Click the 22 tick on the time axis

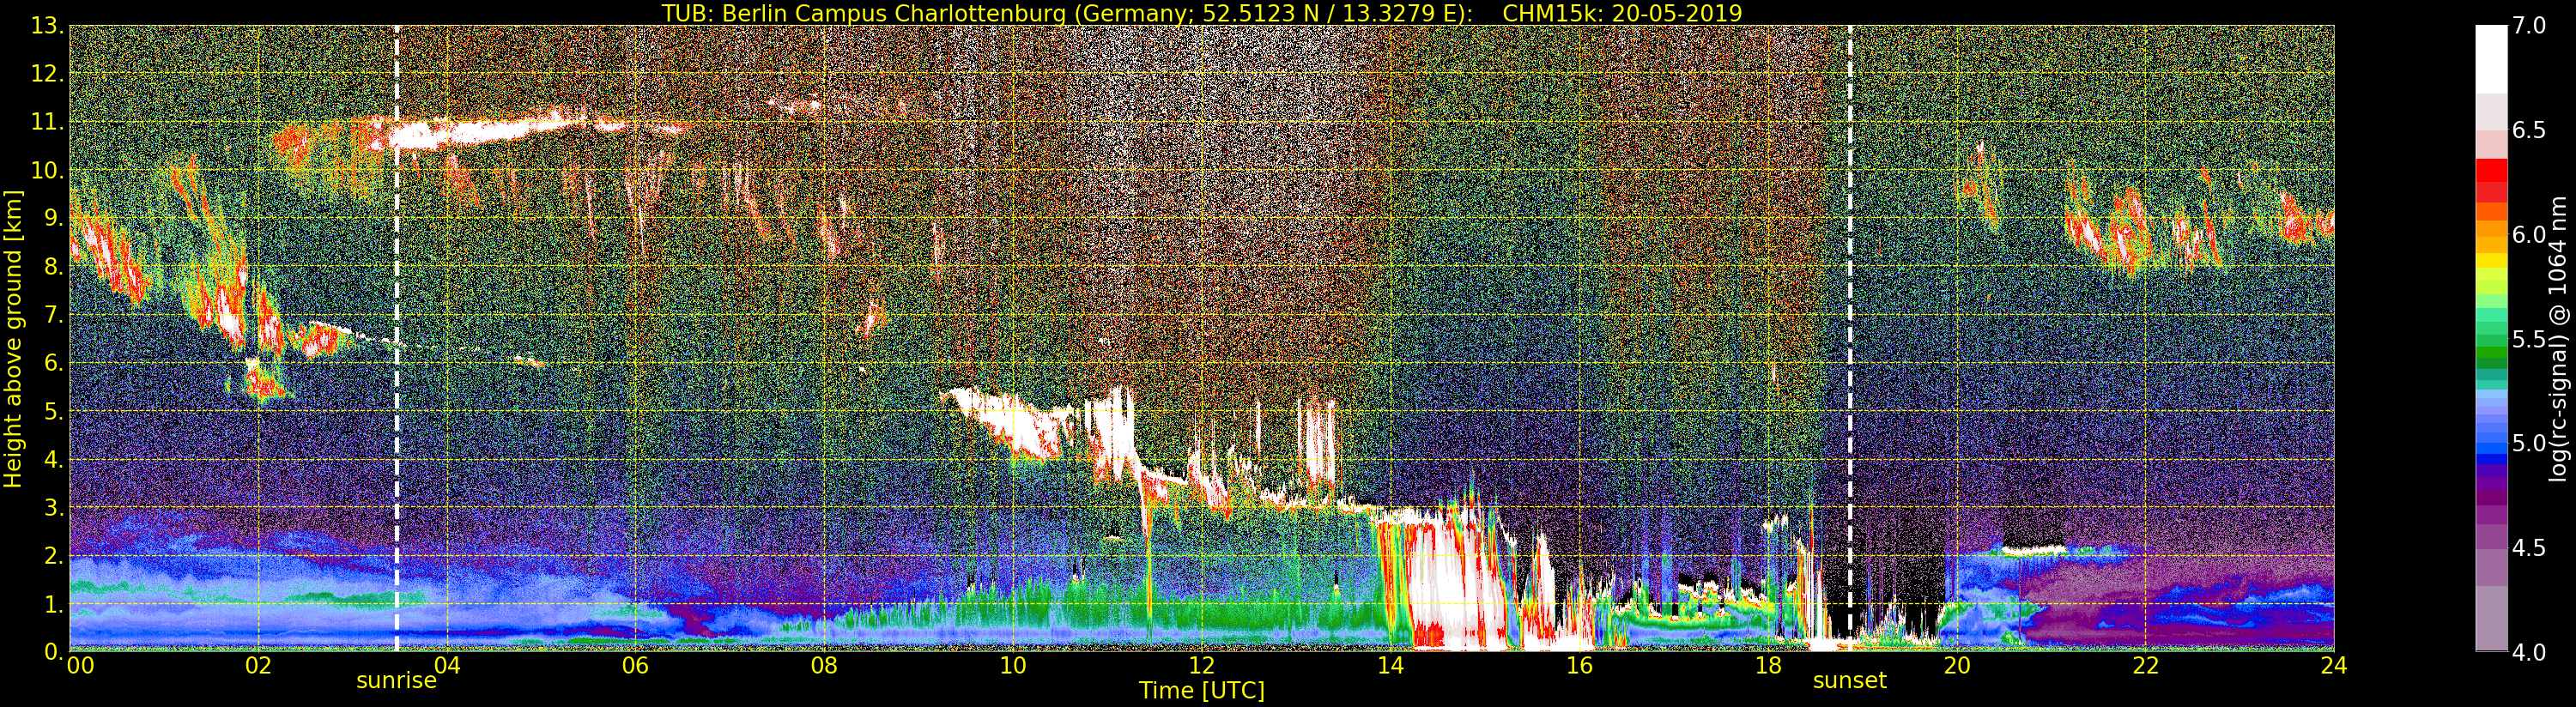[x=2145, y=666]
